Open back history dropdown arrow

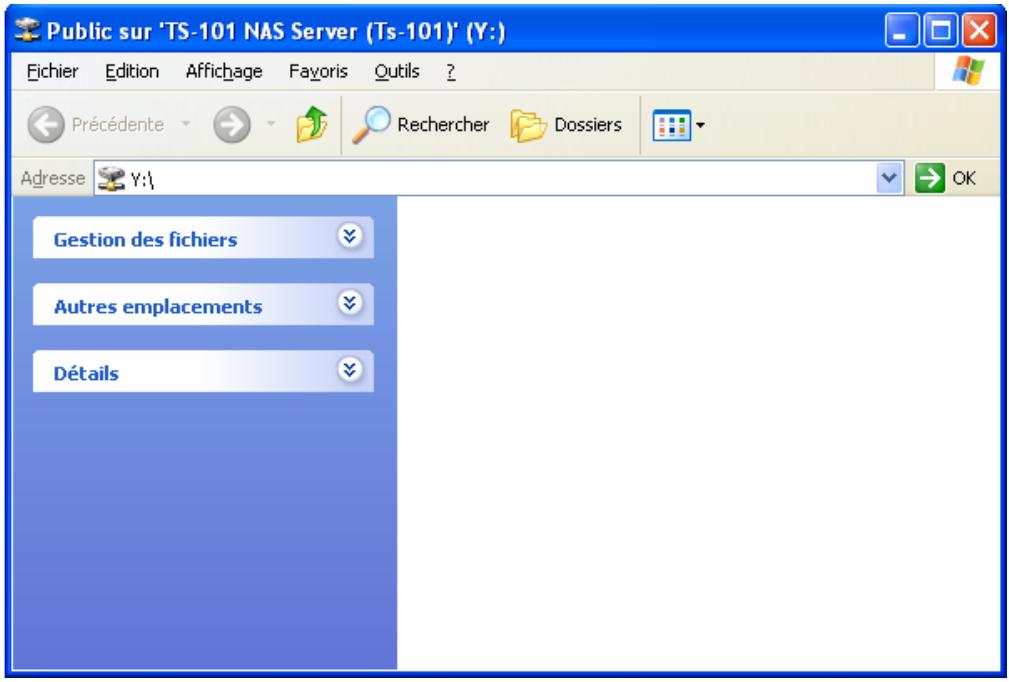click(186, 124)
